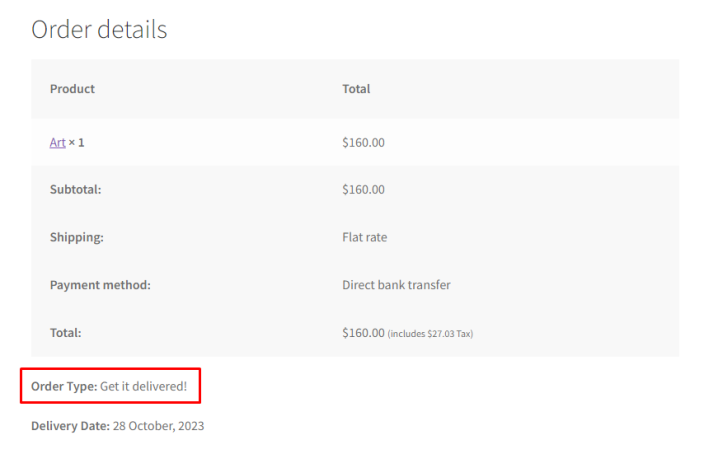Open the Art product link
The width and height of the screenshot is (704, 454).
(57, 143)
